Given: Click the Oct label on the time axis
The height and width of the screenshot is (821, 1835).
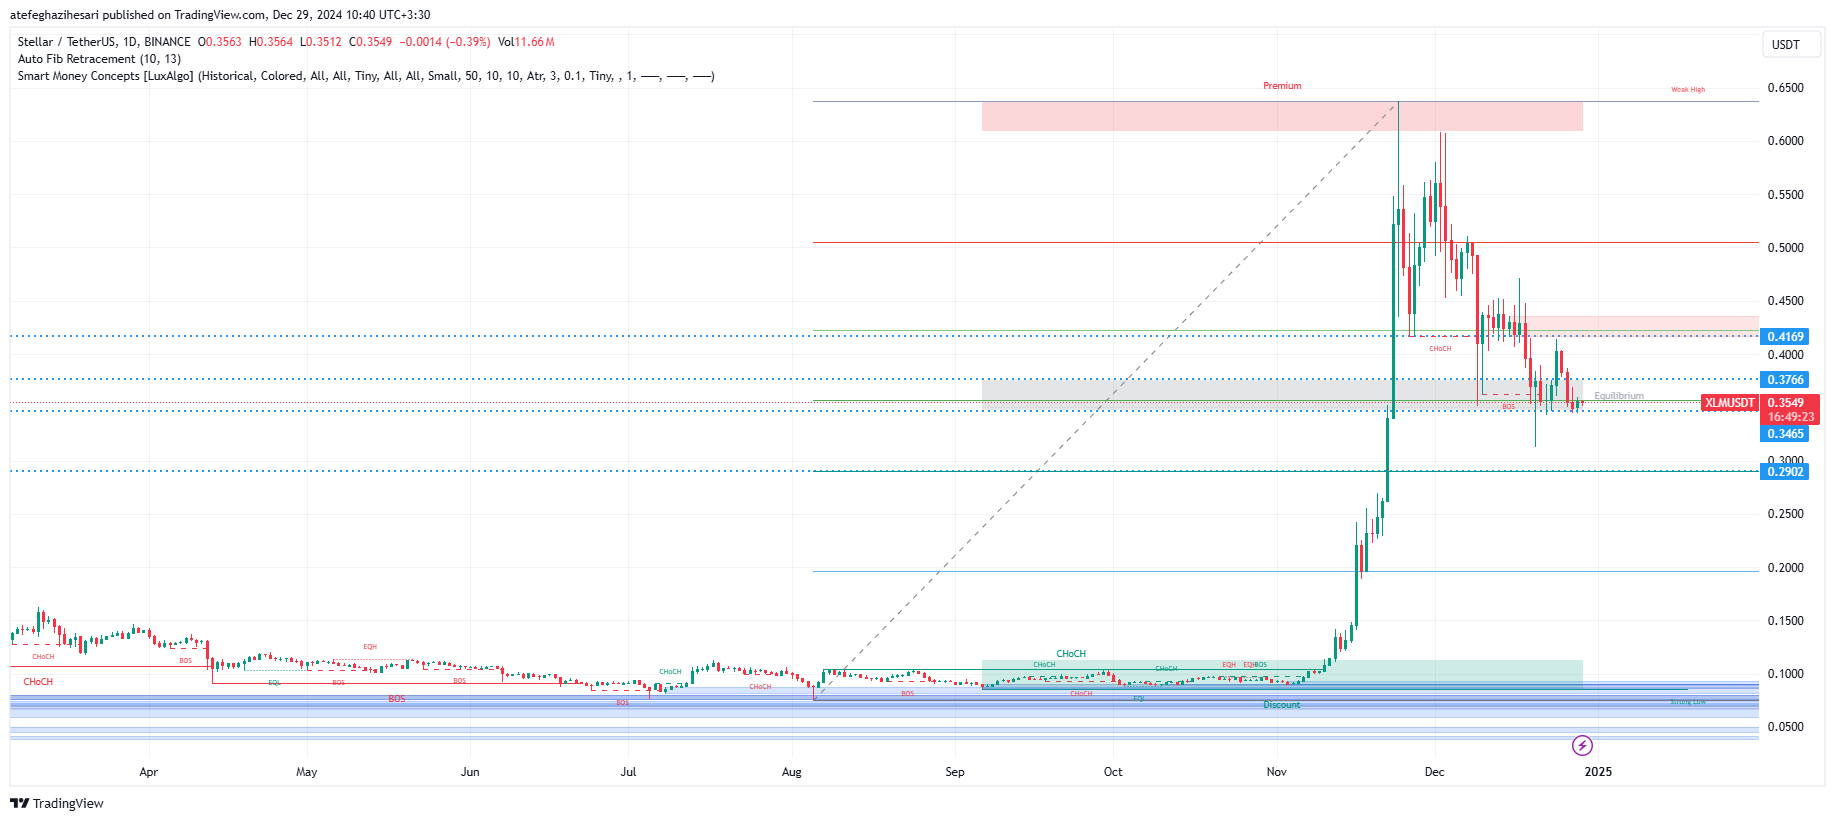Looking at the screenshot, I should [x=1113, y=772].
